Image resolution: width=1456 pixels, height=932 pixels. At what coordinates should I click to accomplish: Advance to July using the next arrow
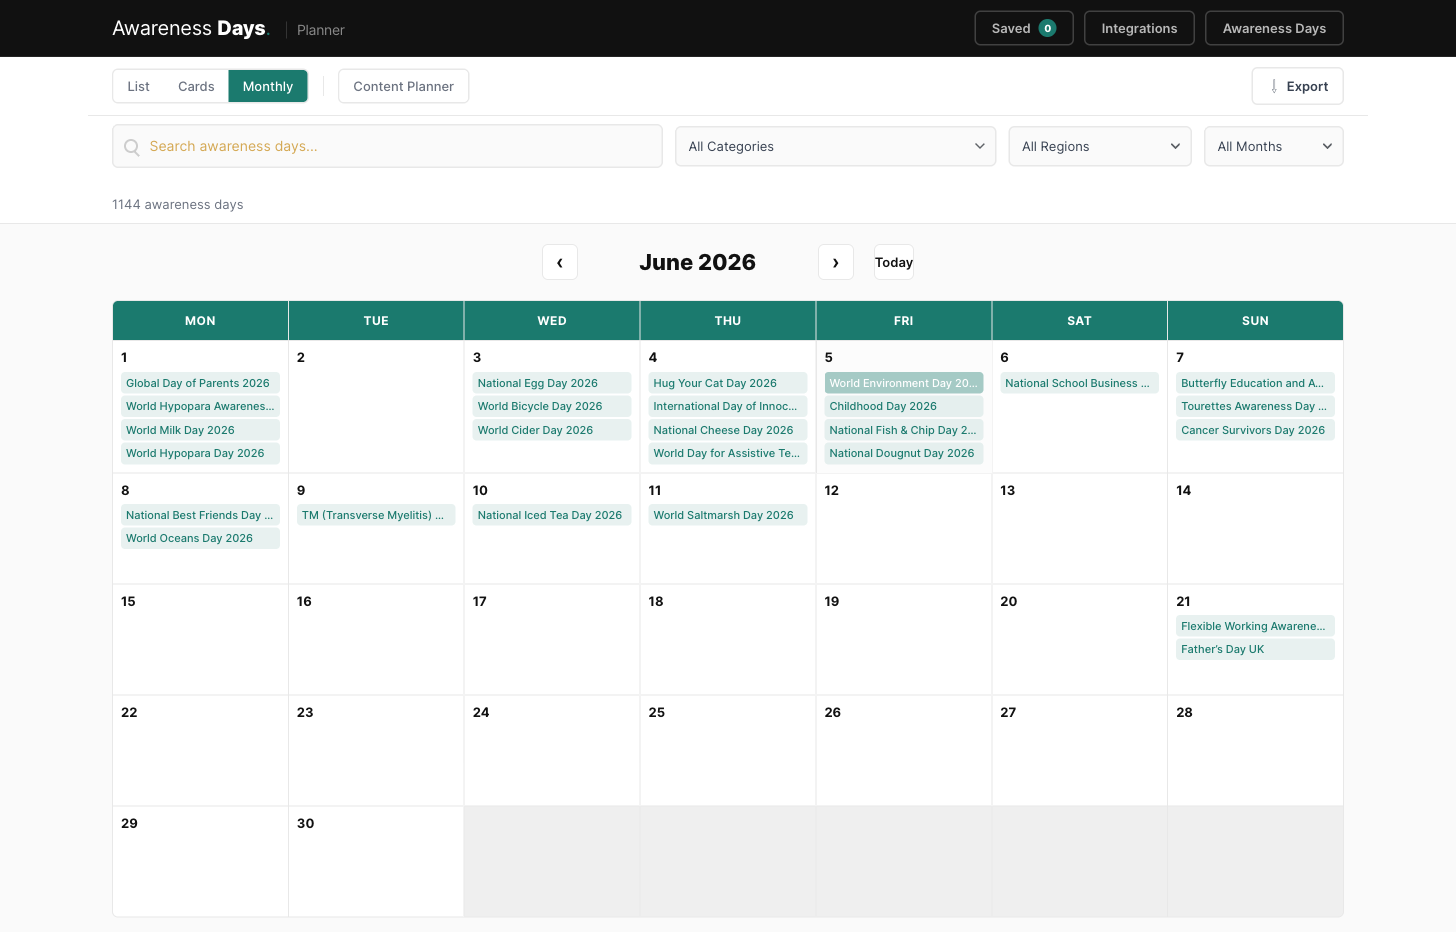coord(836,262)
